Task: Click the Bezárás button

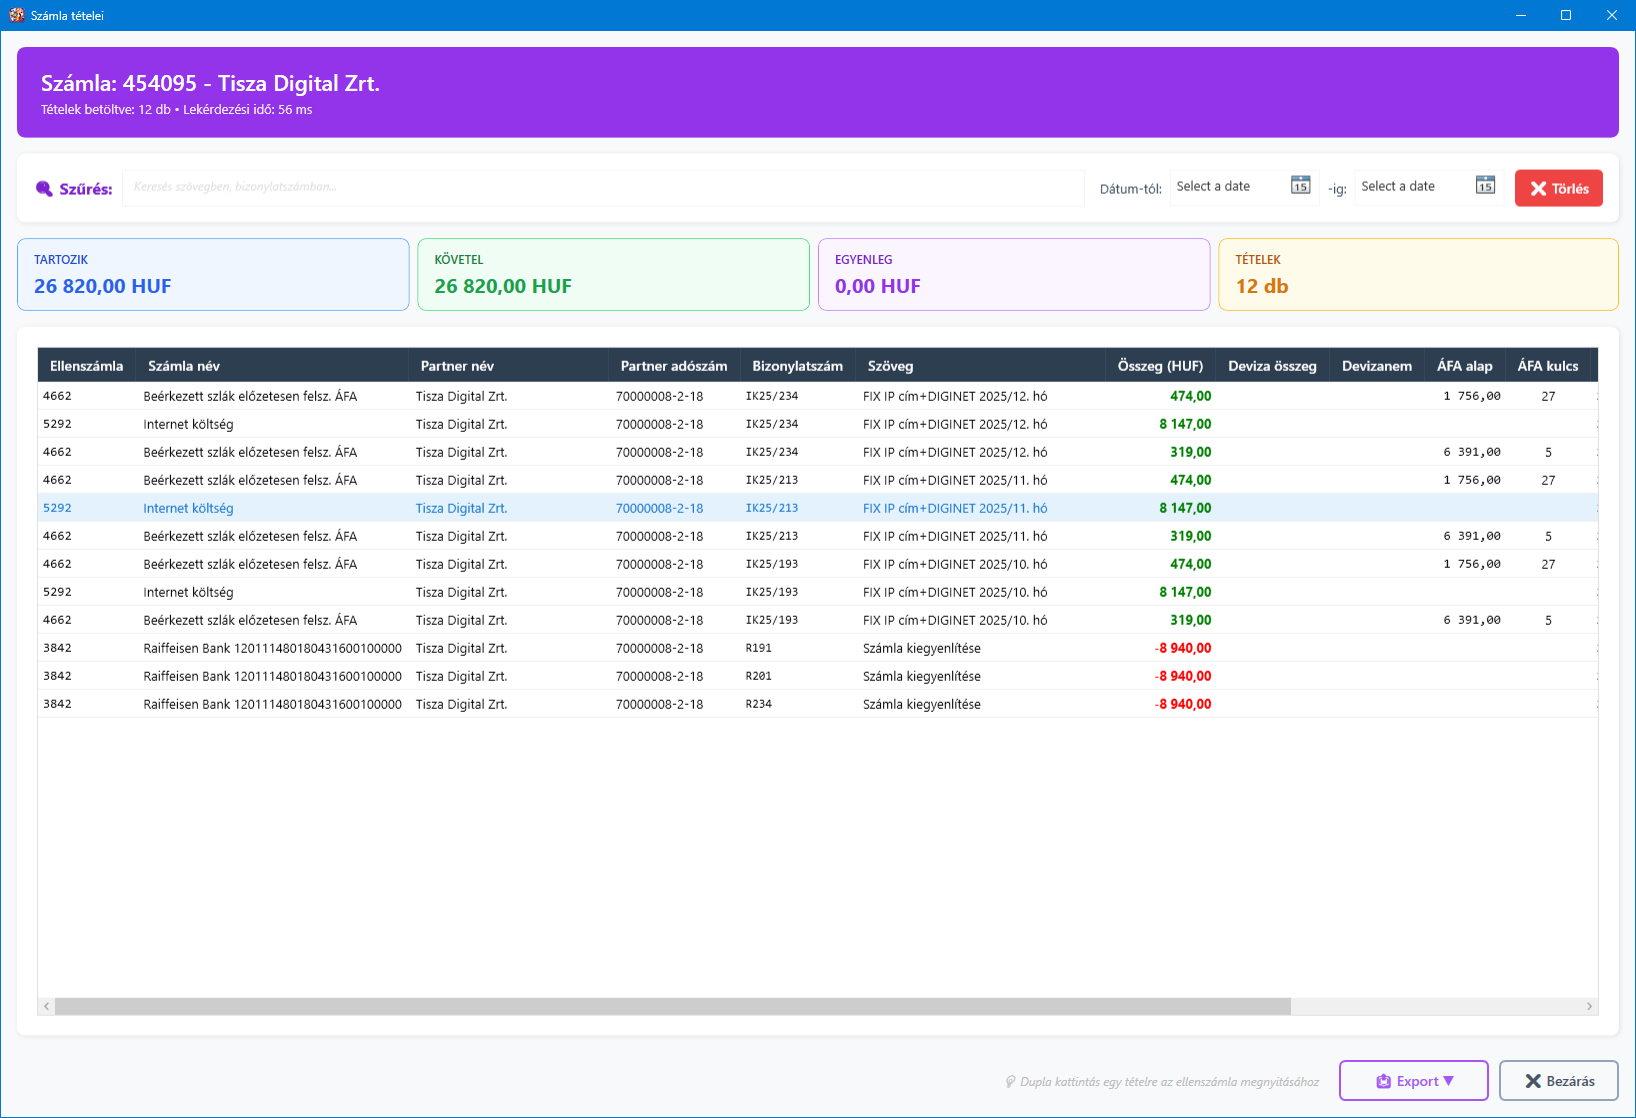Action: tap(1558, 1081)
